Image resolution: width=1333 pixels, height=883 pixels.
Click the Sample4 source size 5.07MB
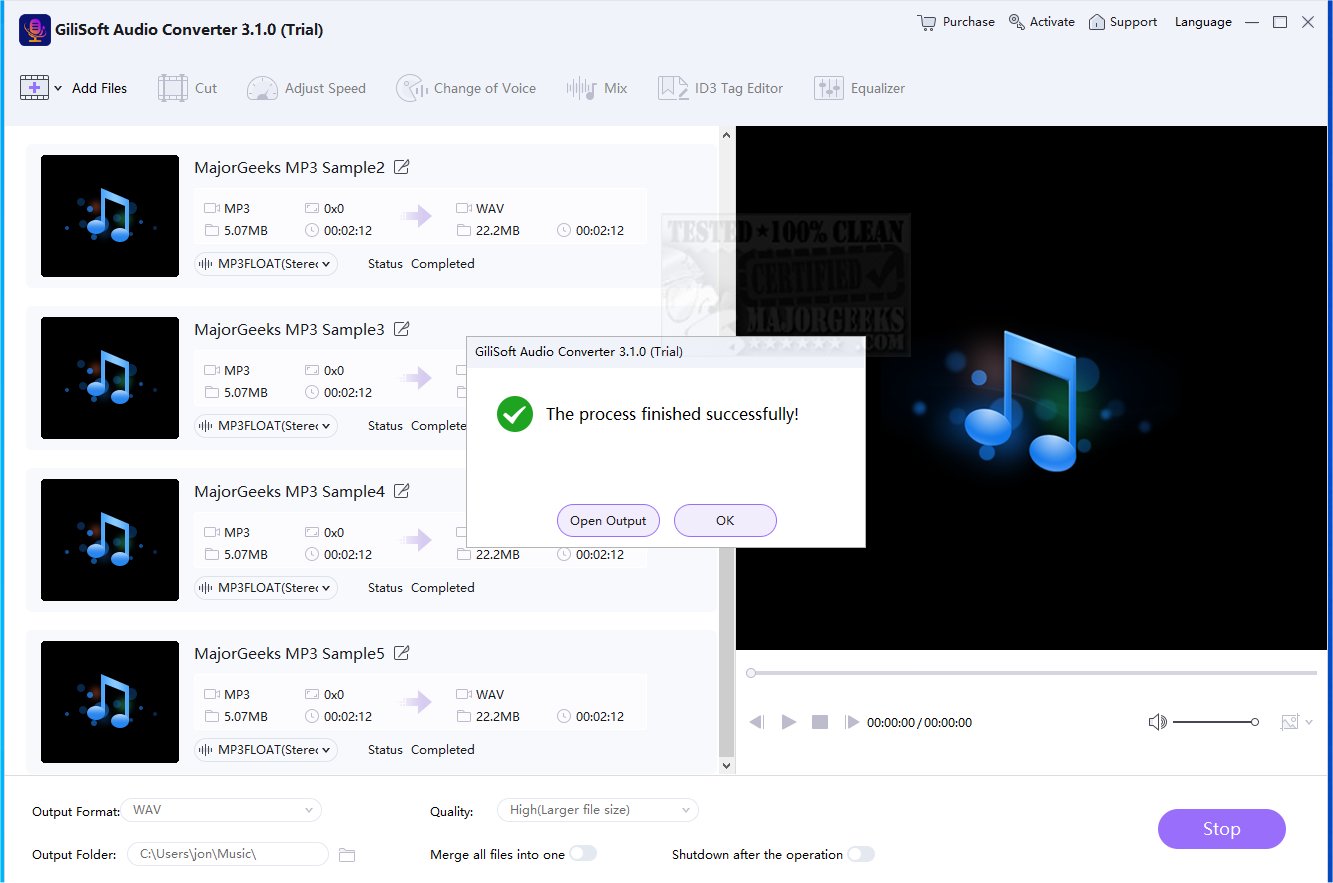coord(246,555)
